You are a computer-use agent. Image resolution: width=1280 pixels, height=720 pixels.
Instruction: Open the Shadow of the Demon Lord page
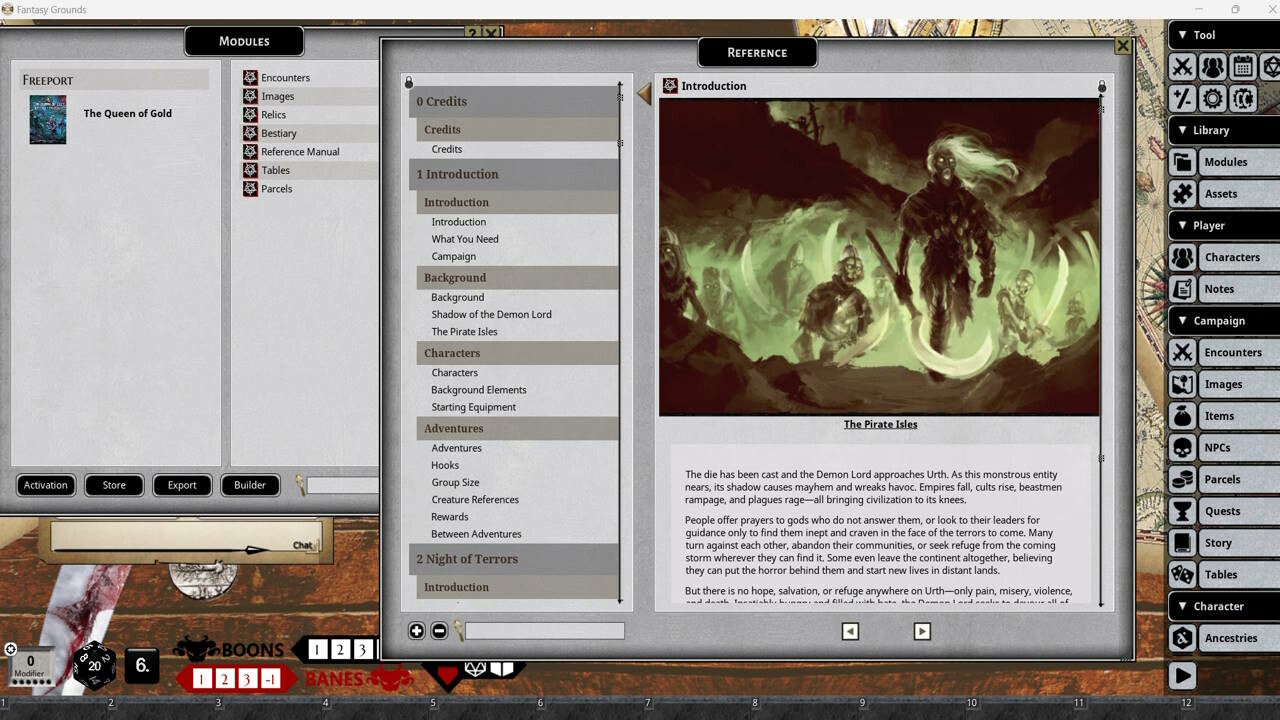tap(491, 314)
